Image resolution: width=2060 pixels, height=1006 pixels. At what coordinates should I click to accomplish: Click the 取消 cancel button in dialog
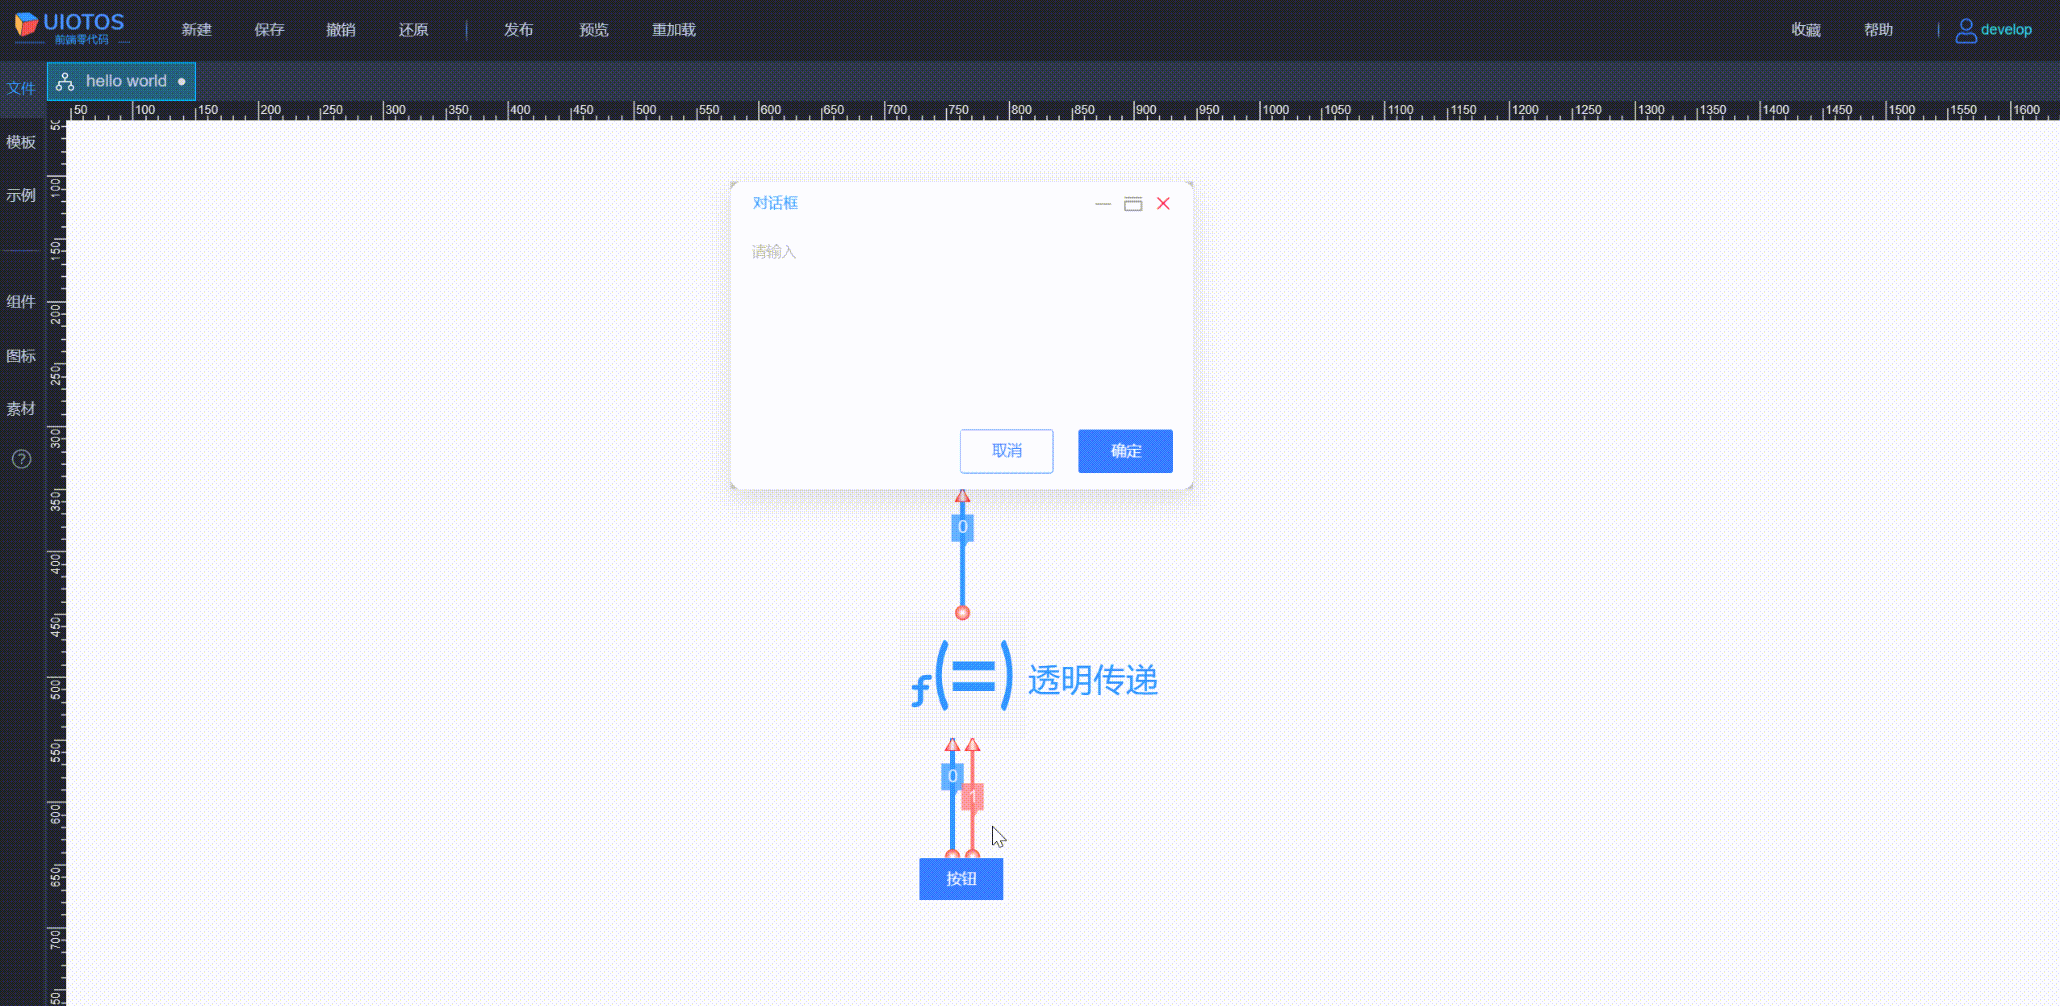click(x=1006, y=451)
